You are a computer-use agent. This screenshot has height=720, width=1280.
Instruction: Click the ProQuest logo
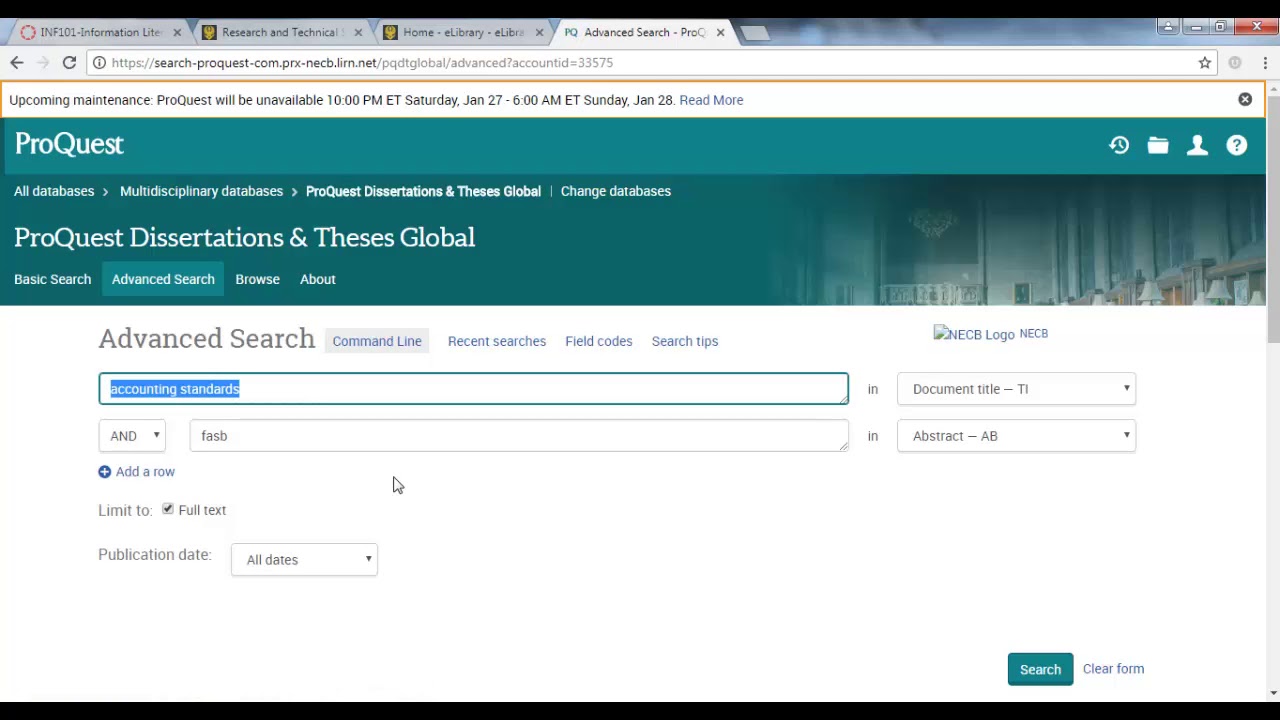pos(69,144)
